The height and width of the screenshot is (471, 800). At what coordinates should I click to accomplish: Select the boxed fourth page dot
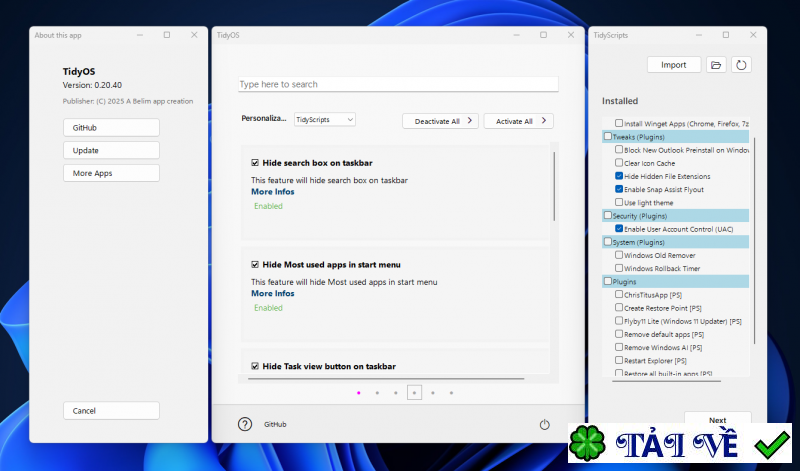[x=414, y=392]
